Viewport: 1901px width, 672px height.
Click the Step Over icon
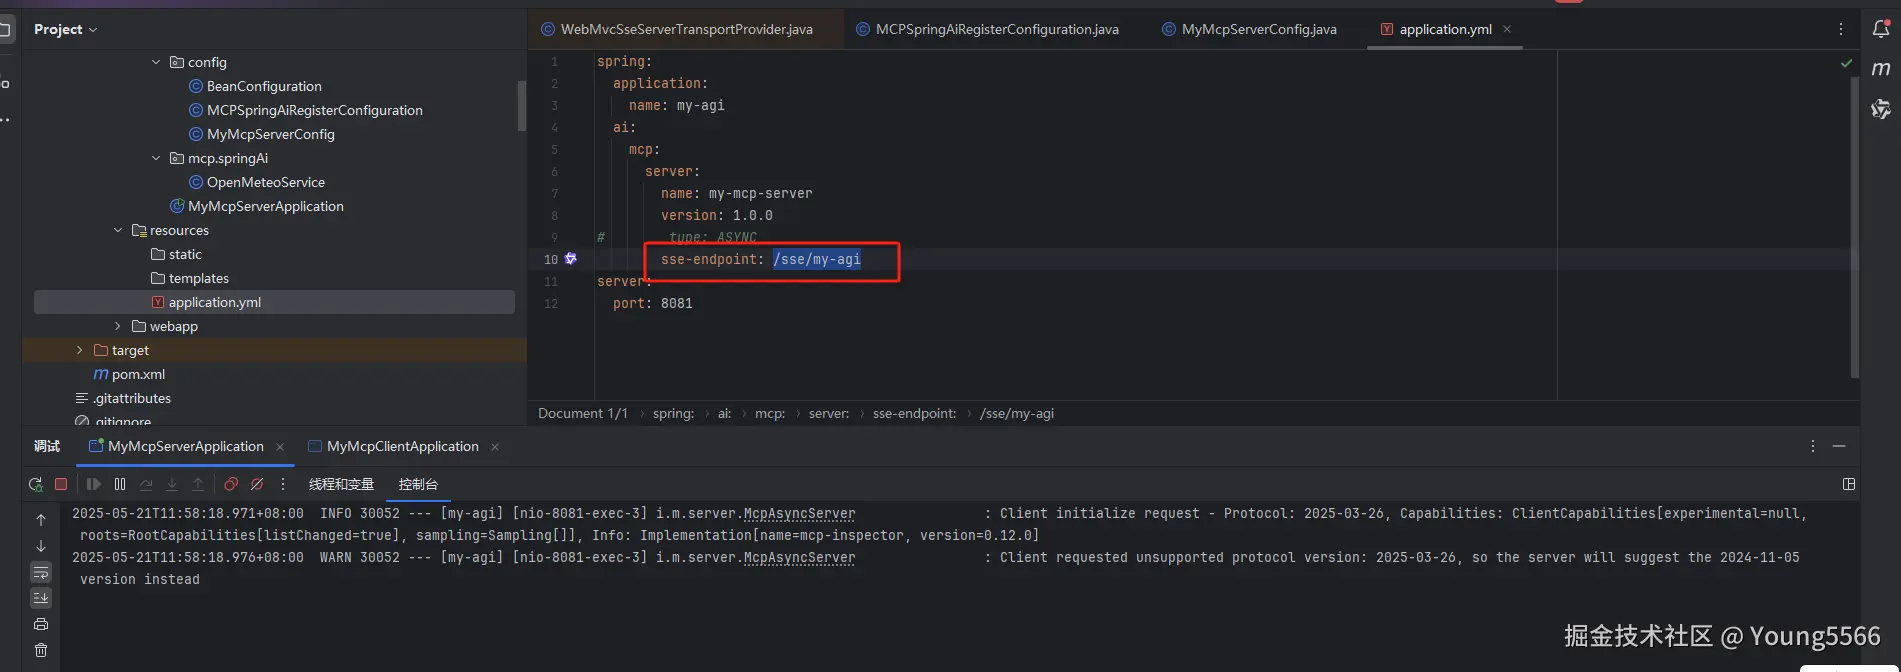[146, 484]
